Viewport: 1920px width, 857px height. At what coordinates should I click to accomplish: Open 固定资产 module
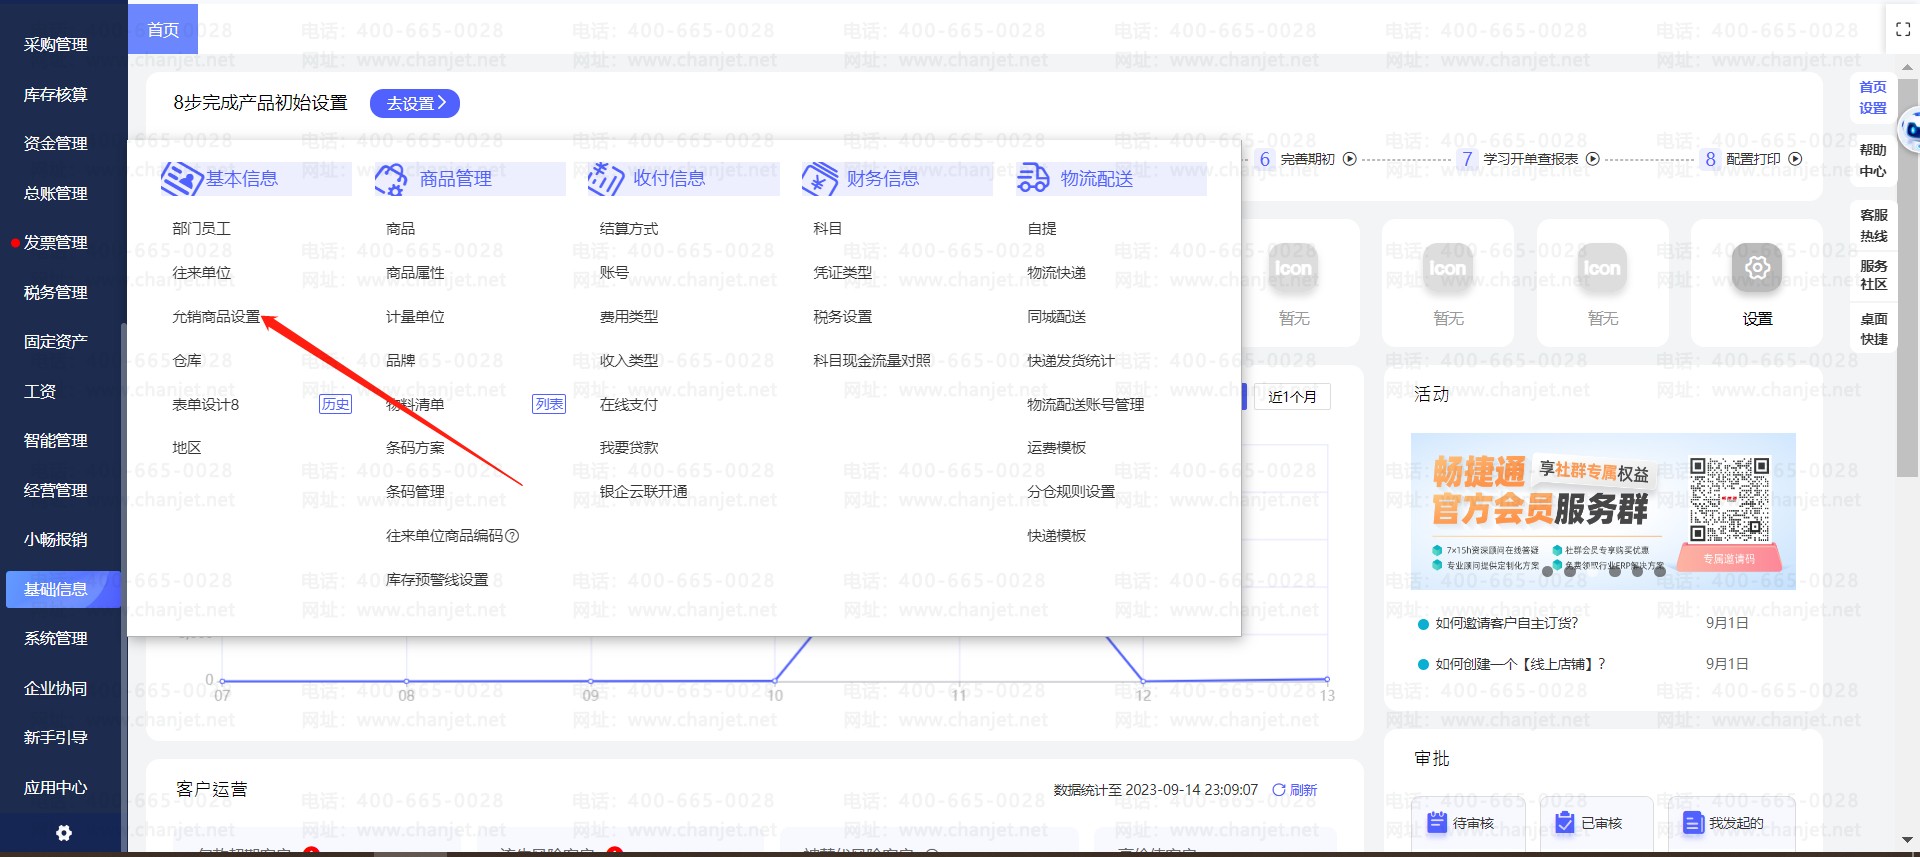56,342
